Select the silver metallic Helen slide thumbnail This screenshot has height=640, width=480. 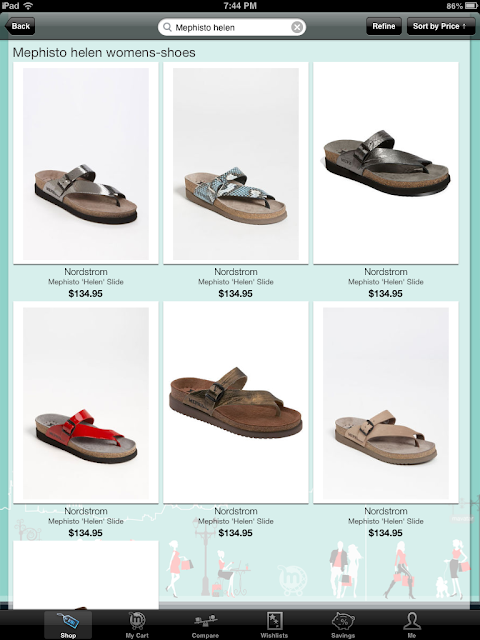[86, 163]
